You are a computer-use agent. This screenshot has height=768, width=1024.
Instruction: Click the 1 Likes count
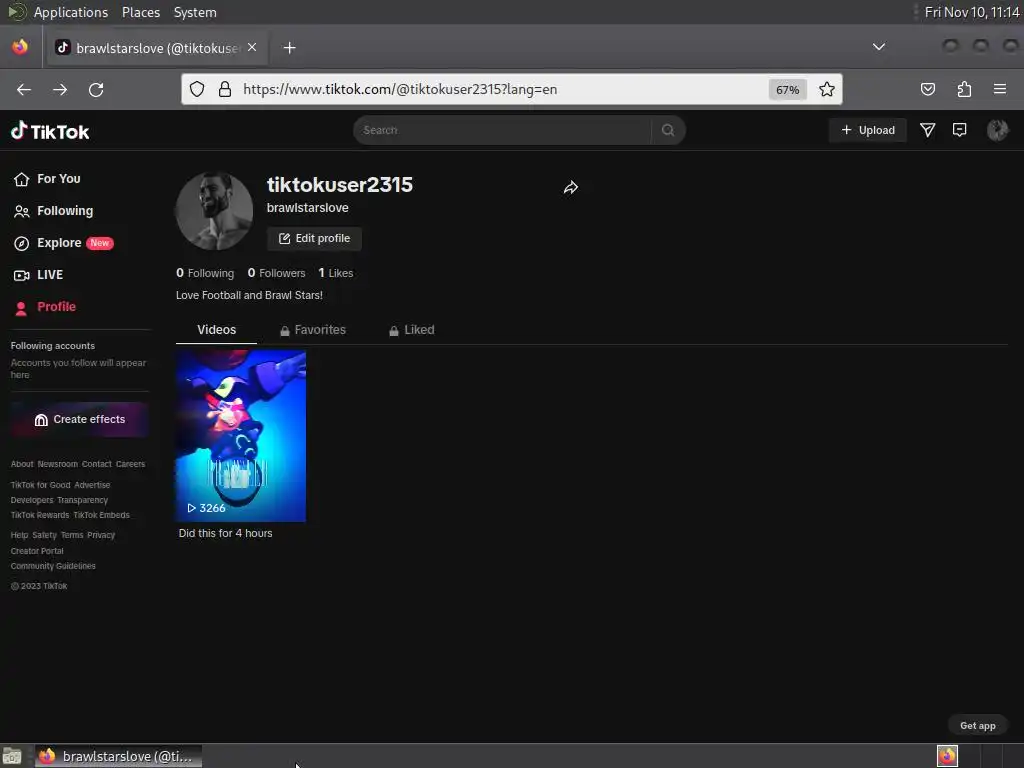(x=336, y=273)
